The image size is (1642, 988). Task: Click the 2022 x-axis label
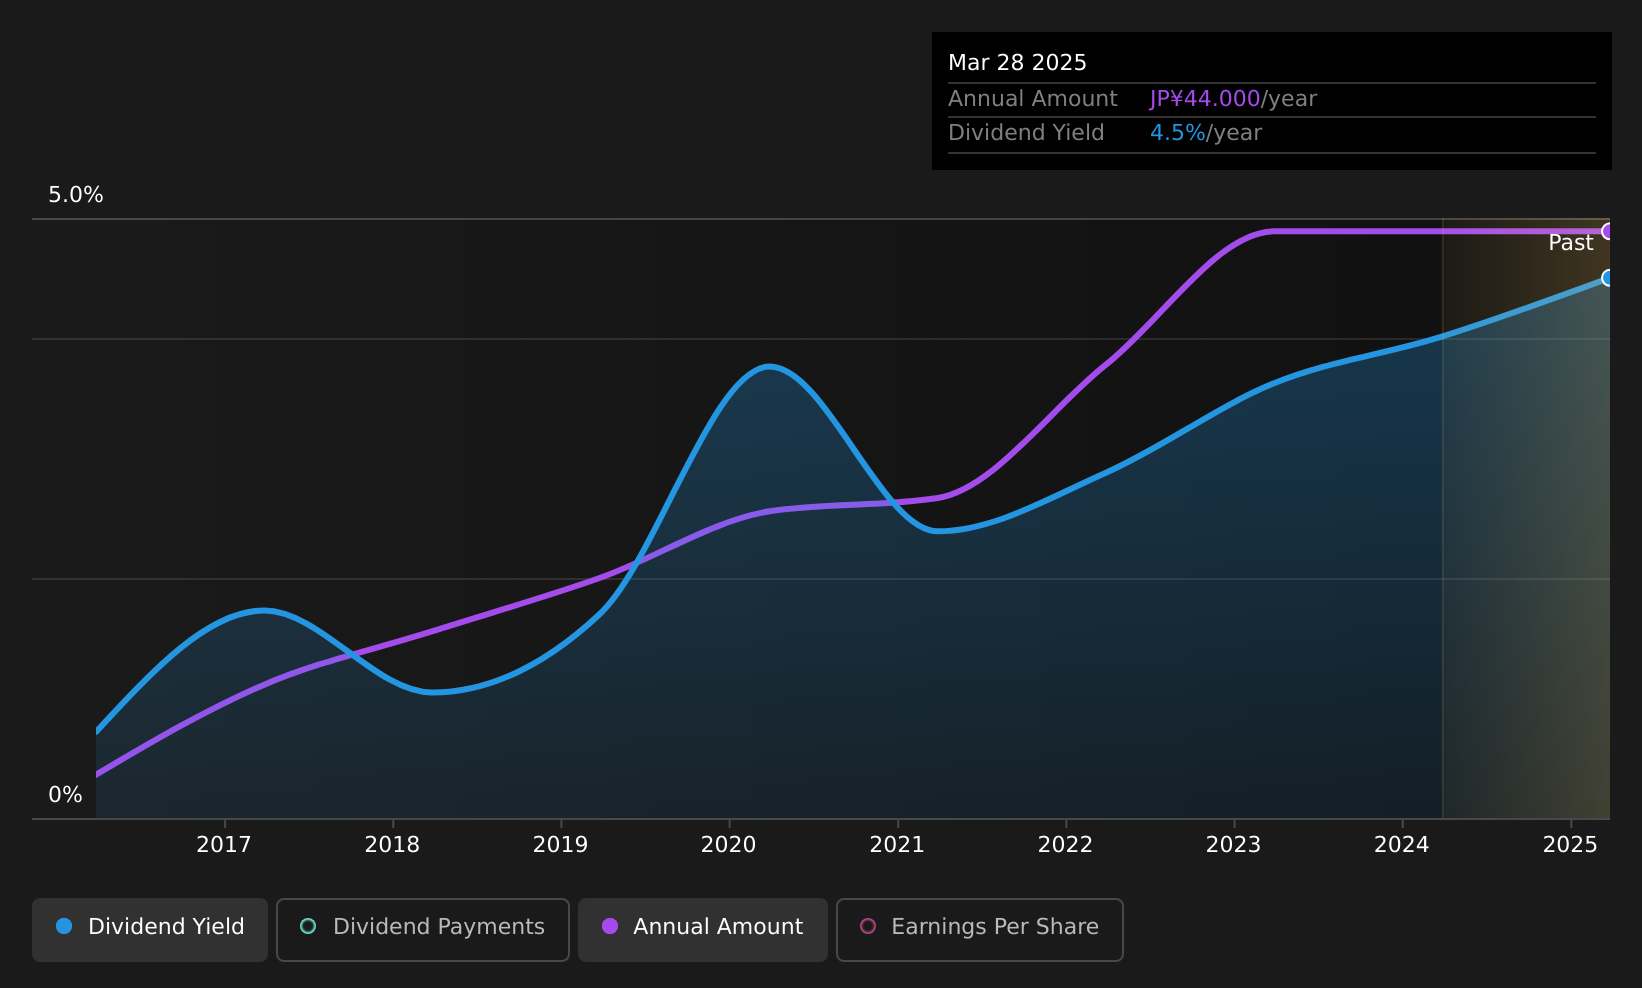click(1065, 845)
